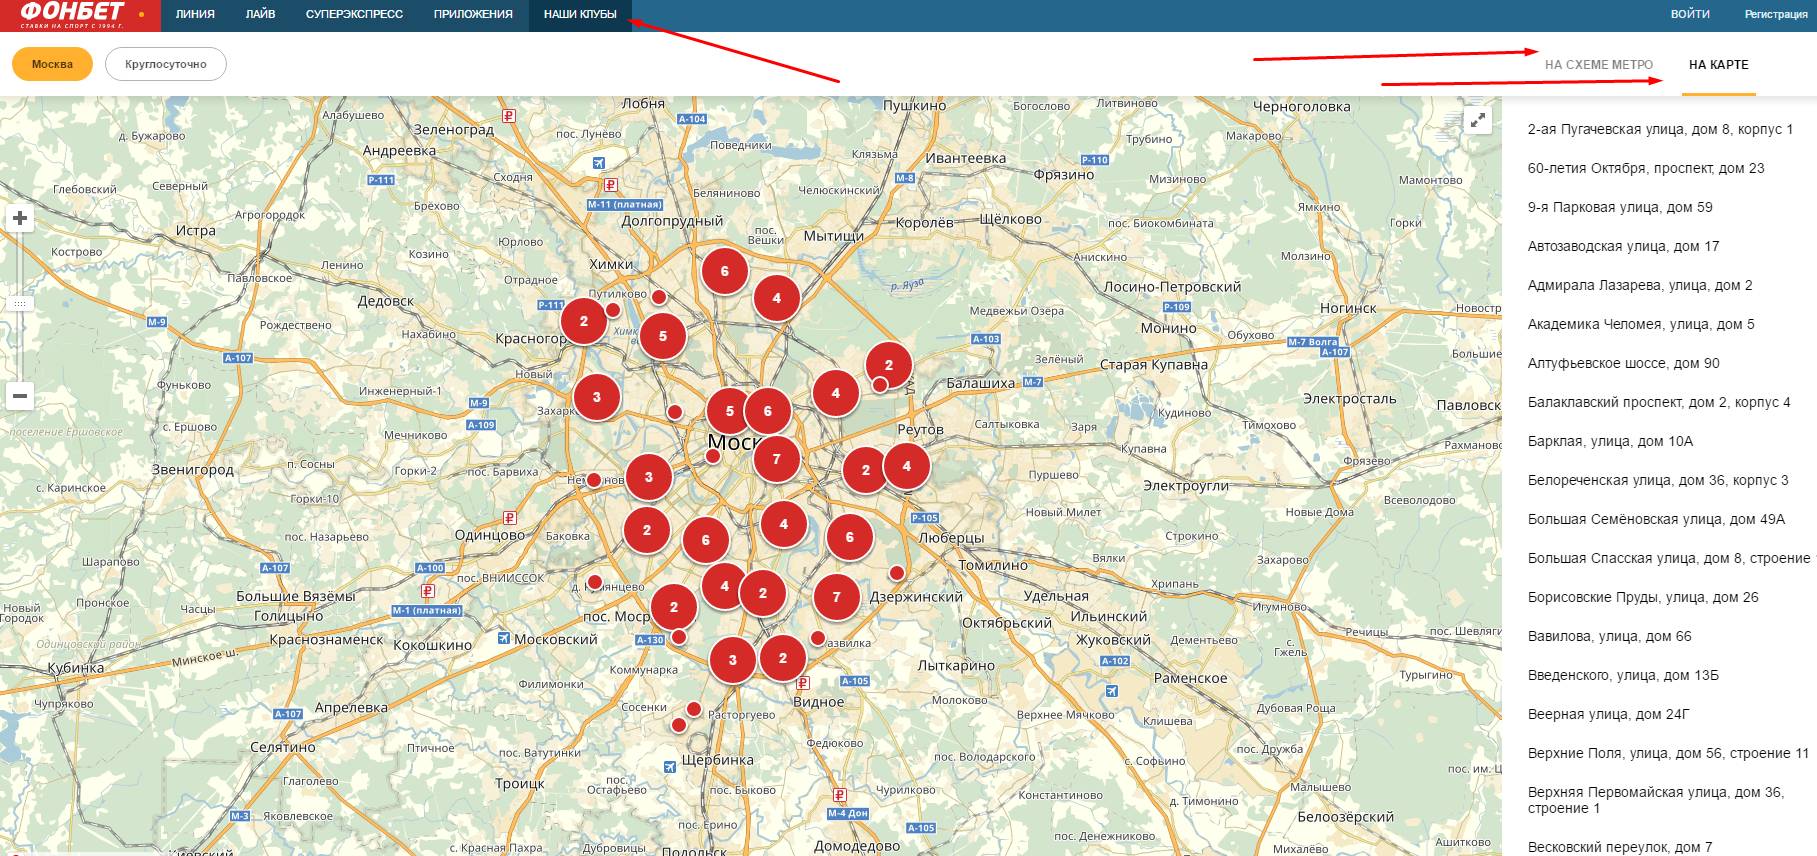This screenshot has height=856, width=1817.
Task: Click the small club marker near Расторгуево
Action: pos(694,709)
